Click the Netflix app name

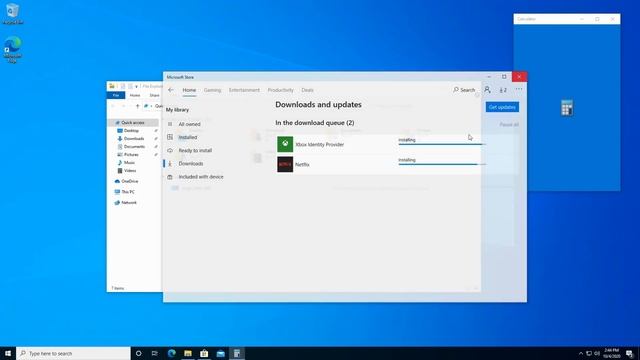point(302,164)
